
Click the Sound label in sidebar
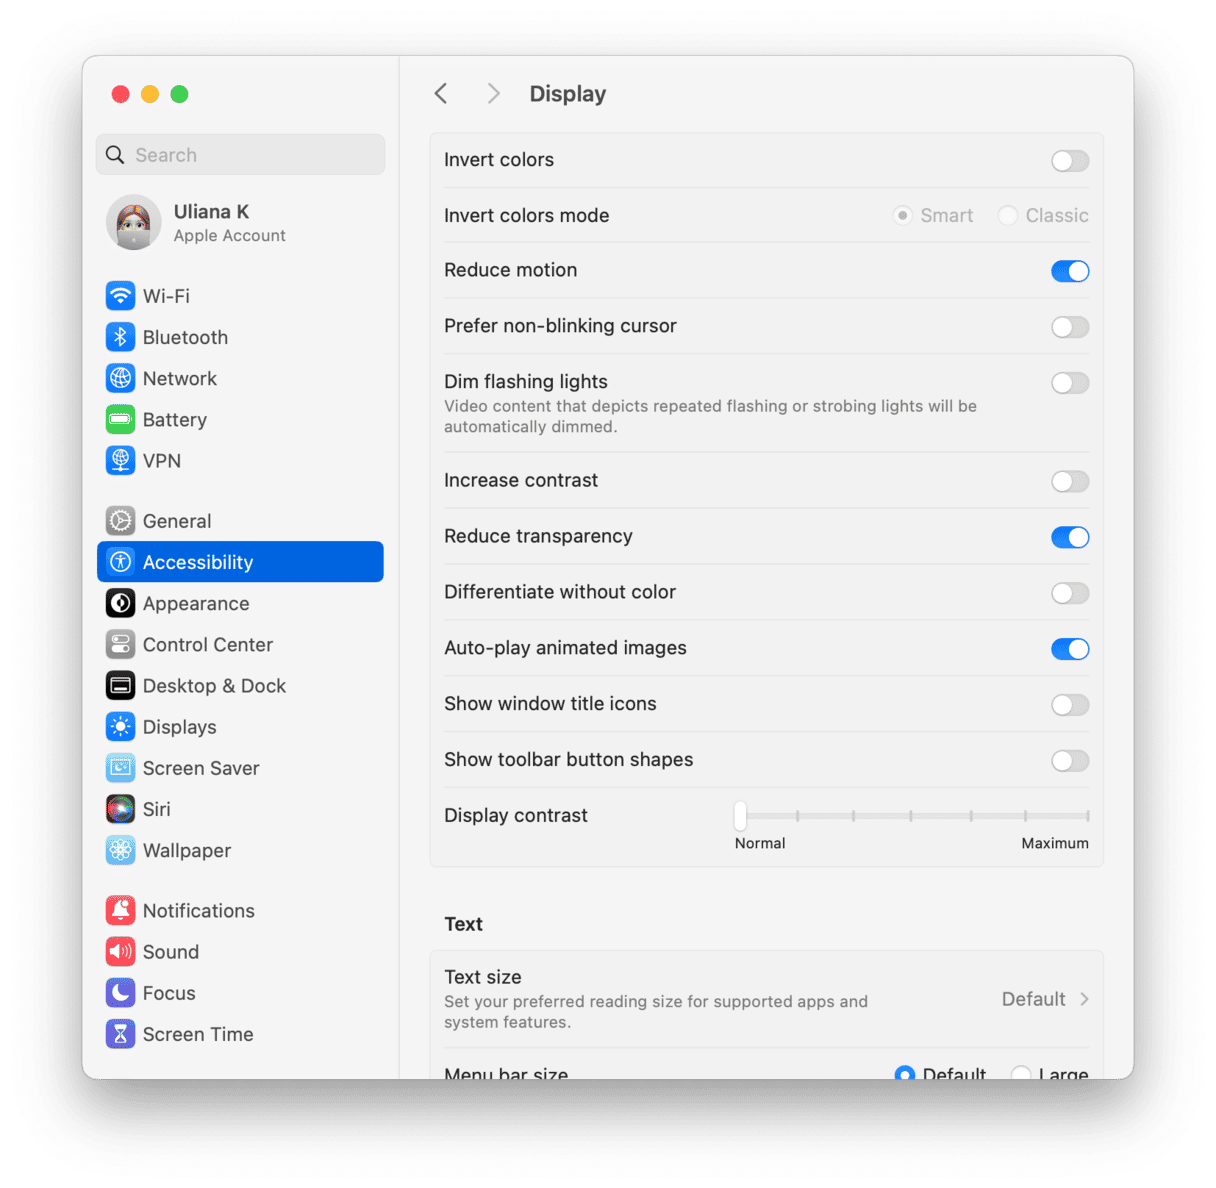point(171,951)
